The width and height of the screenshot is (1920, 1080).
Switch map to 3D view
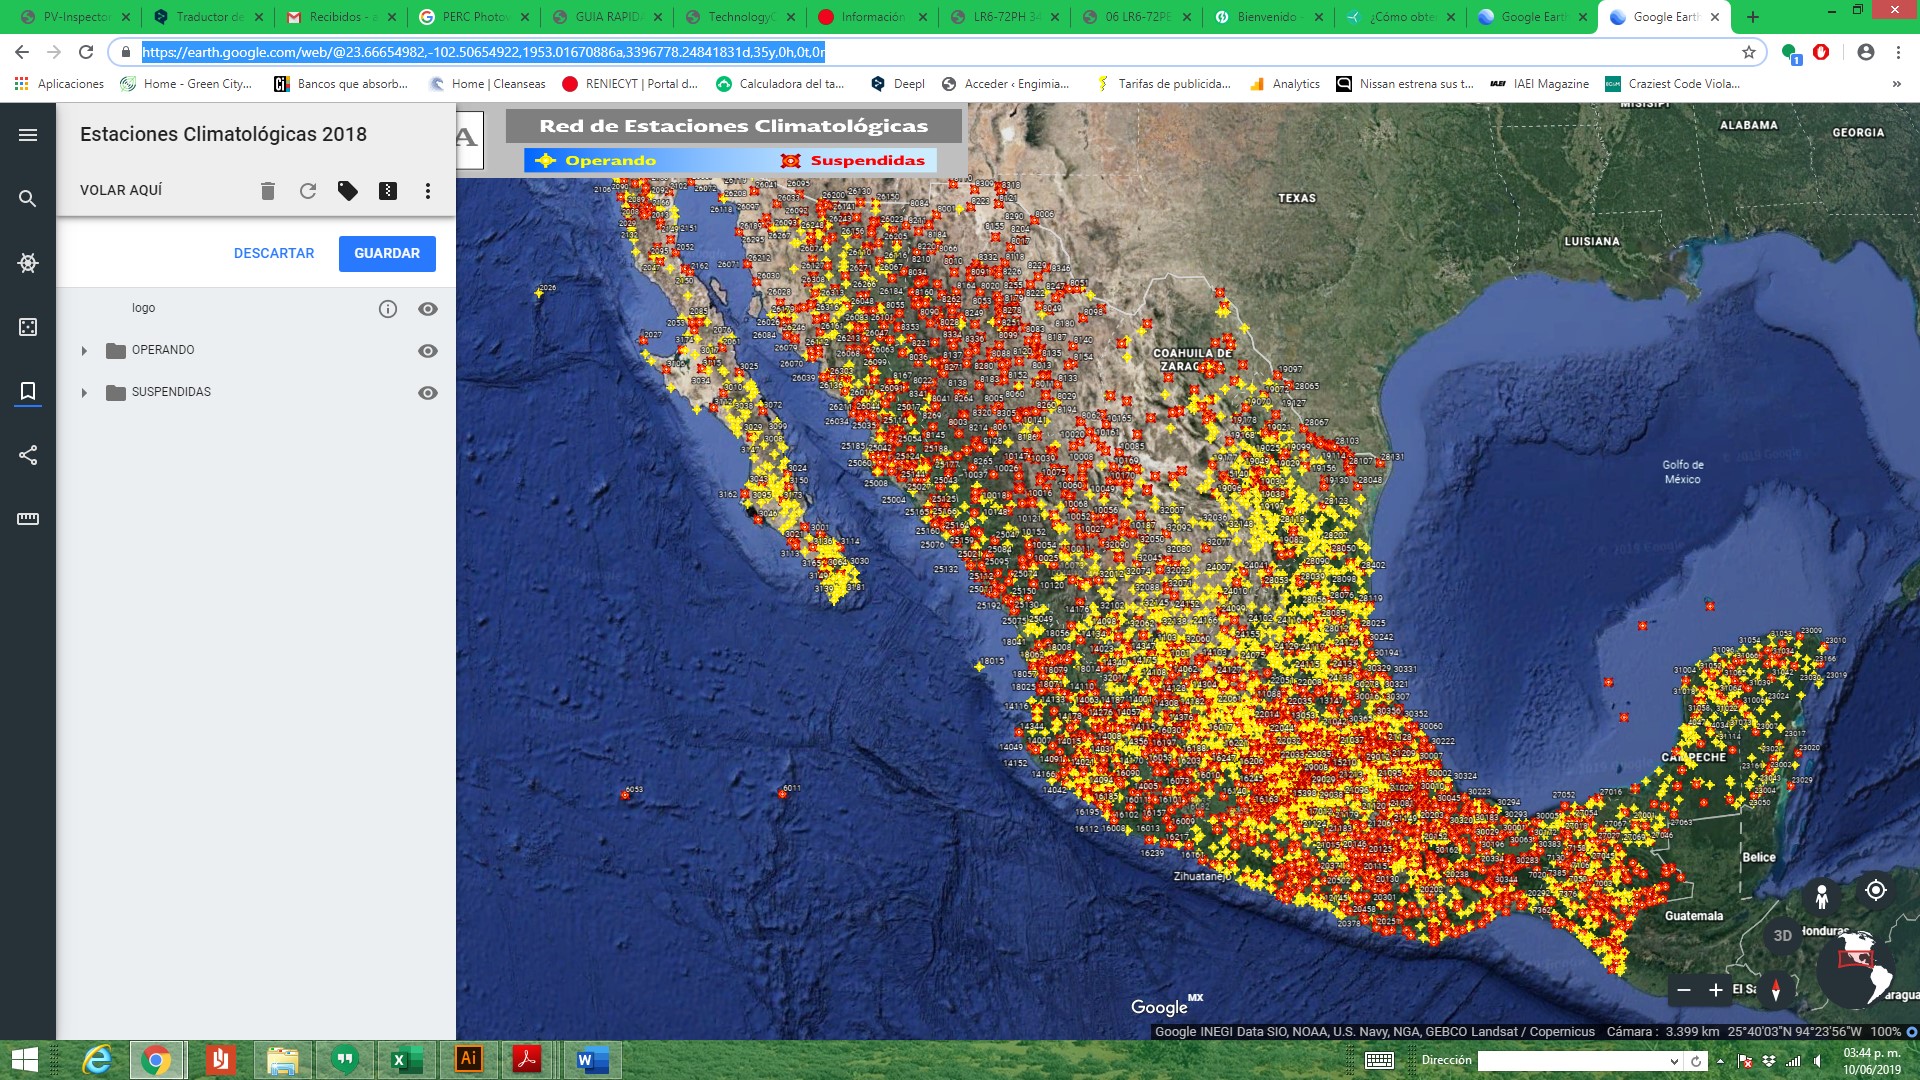pos(1783,936)
